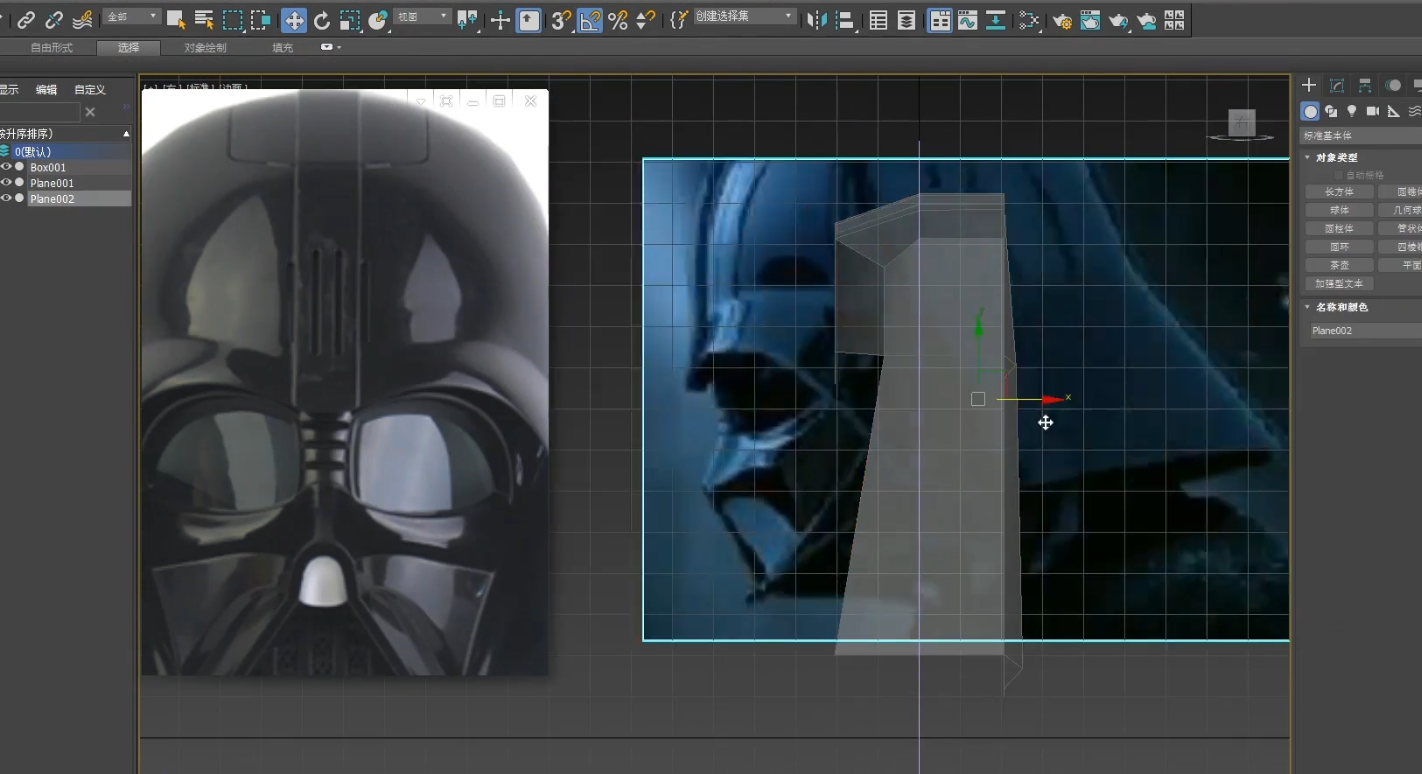The image size is (1422, 774).
Task: Clear the Scene Explorer search with X
Action: (90, 112)
